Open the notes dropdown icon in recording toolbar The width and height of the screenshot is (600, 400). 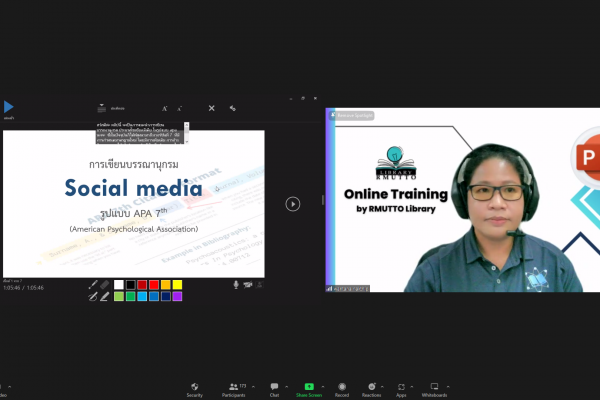(101, 108)
